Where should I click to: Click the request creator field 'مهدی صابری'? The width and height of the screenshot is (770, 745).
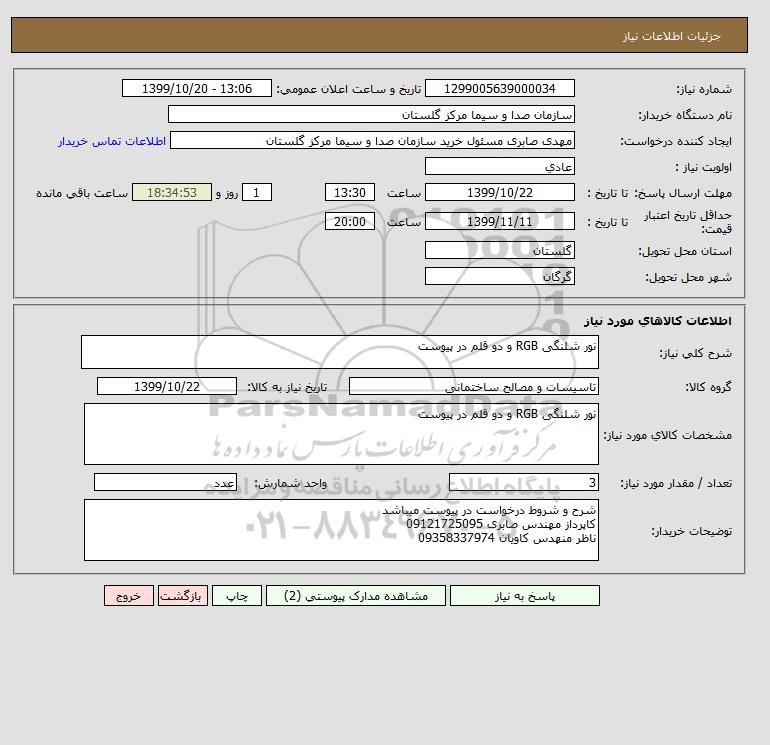click(x=372, y=140)
